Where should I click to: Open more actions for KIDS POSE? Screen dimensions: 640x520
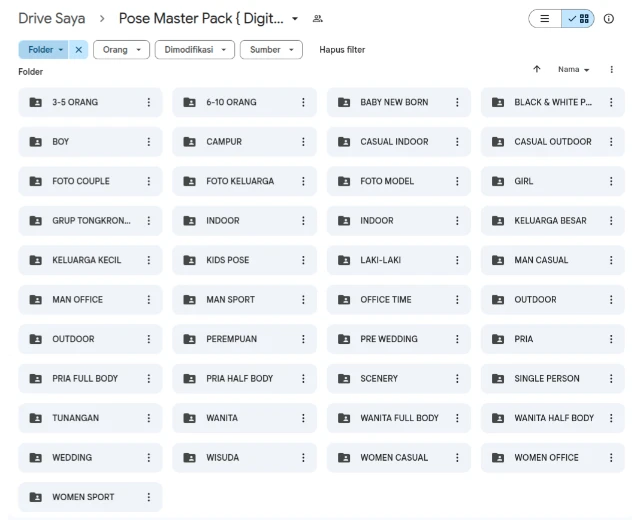coord(303,260)
